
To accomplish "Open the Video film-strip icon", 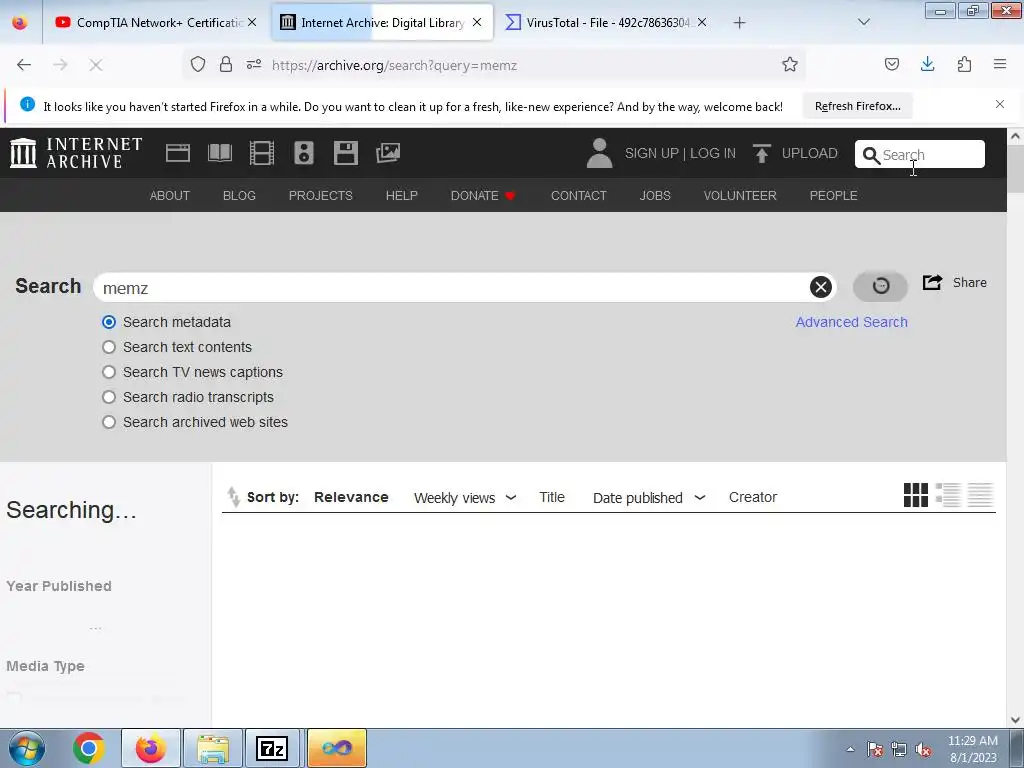I will tap(262, 153).
